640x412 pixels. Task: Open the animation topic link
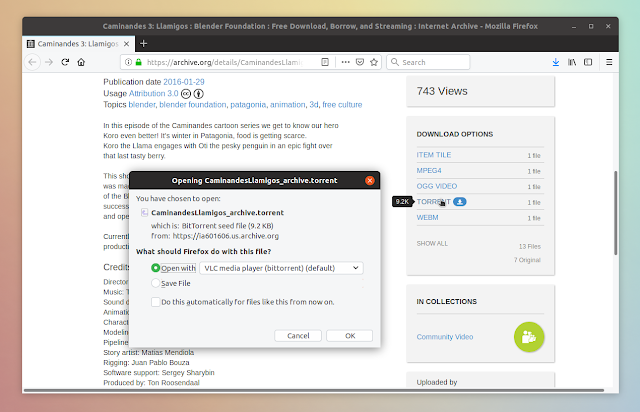click(287, 105)
